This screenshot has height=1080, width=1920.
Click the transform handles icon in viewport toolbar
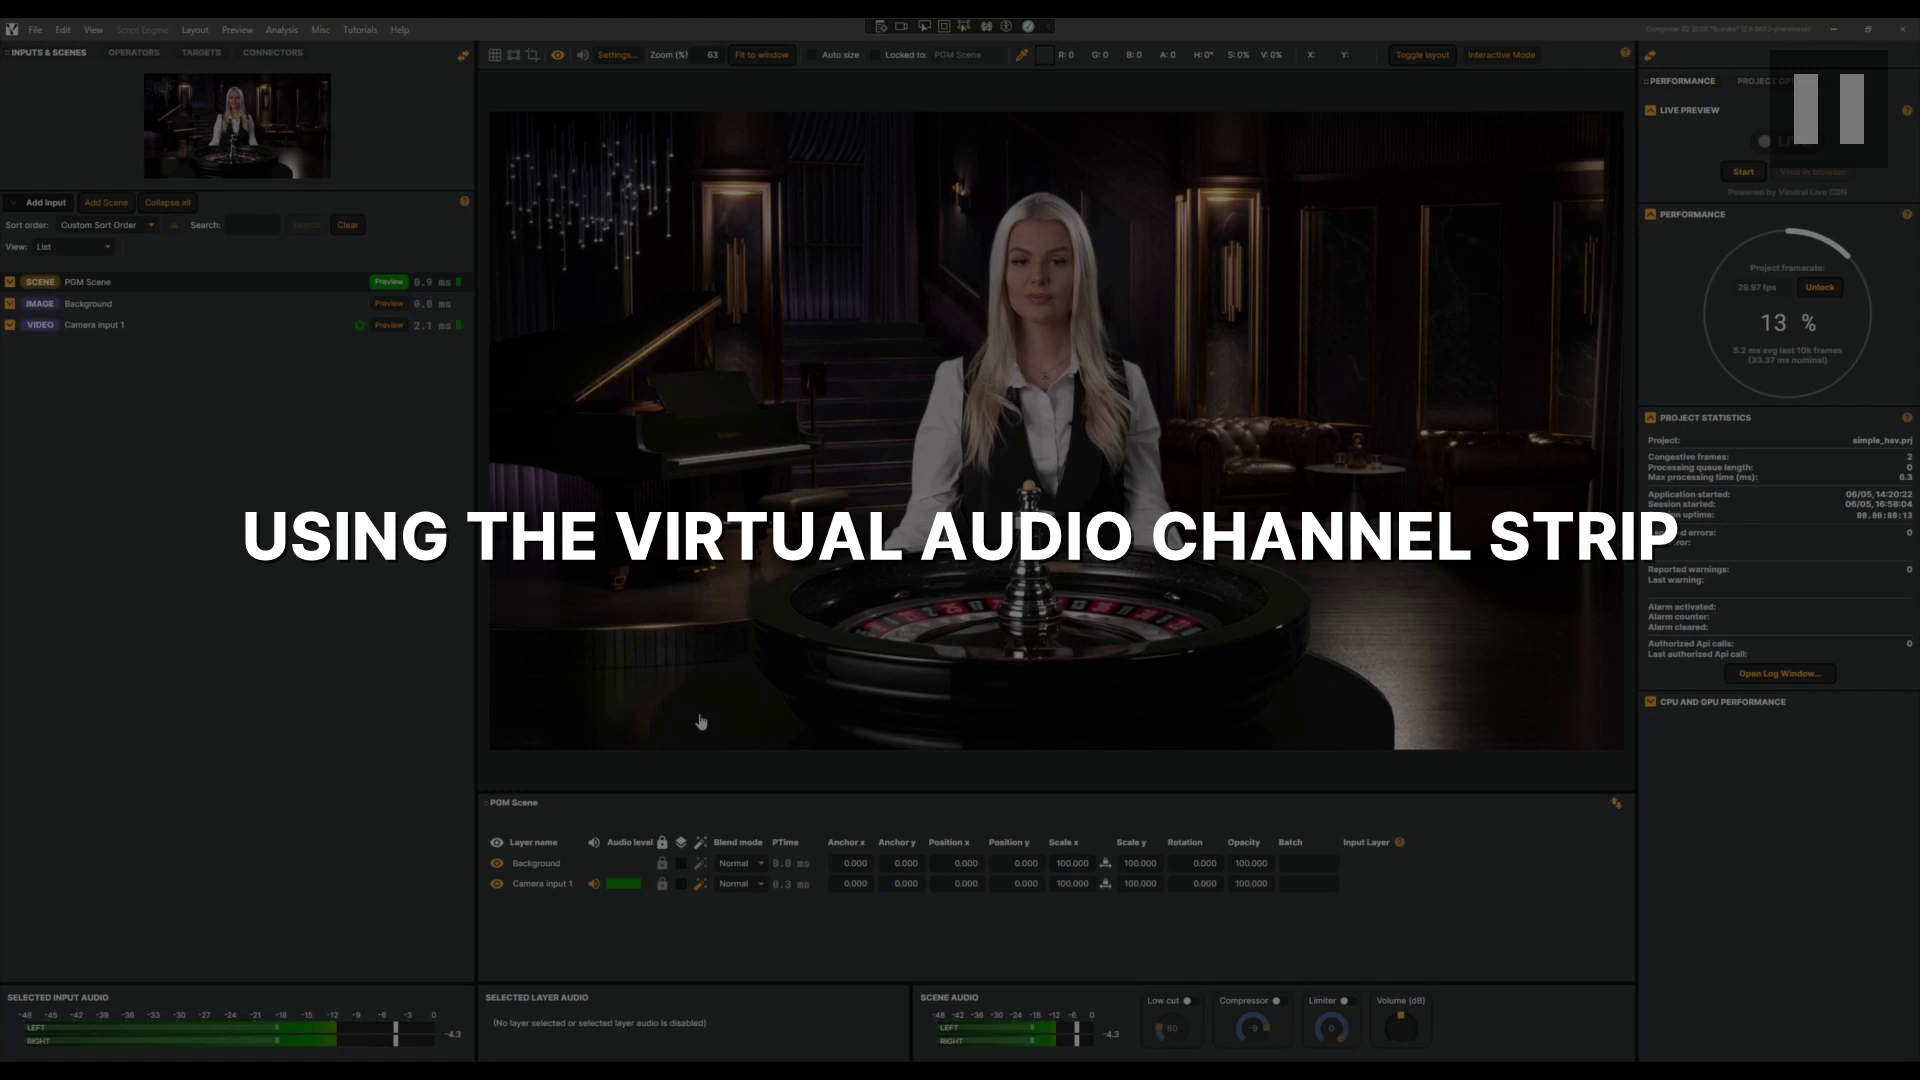point(513,55)
